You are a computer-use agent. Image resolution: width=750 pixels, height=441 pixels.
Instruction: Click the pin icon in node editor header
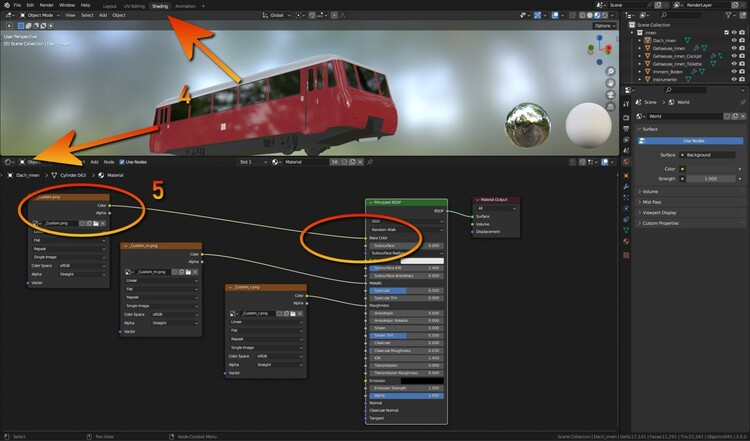point(371,161)
